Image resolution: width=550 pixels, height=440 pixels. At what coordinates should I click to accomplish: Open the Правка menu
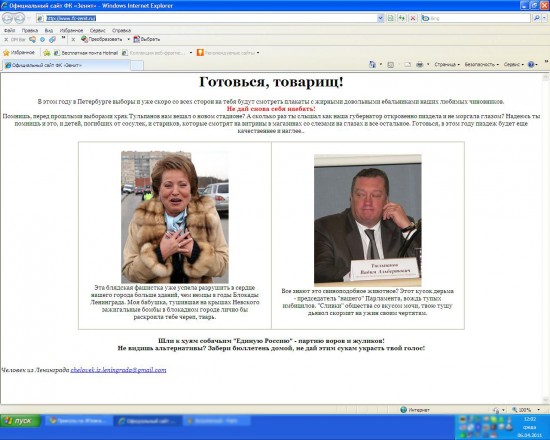pyautogui.click(x=29, y=31)
